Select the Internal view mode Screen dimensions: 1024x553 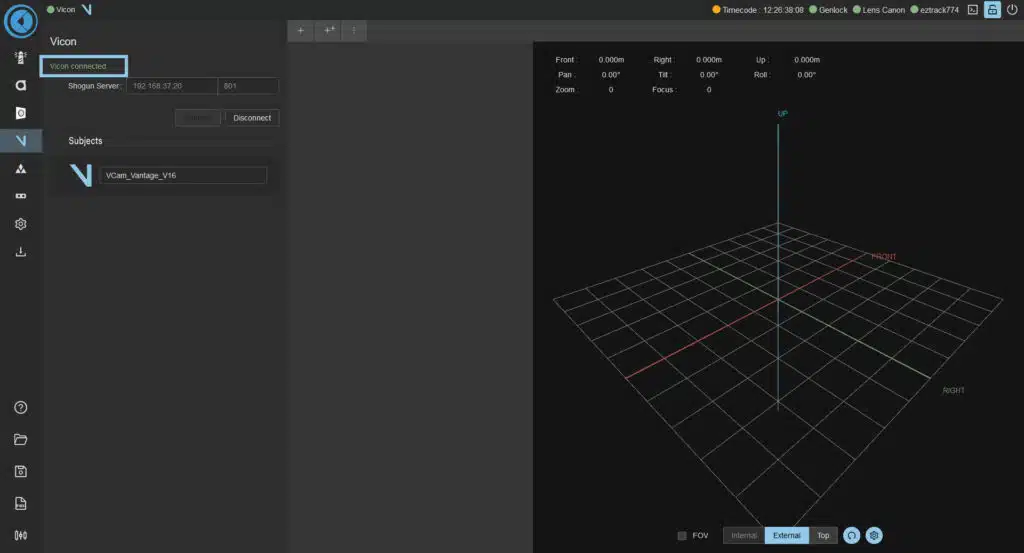point(744,536)
